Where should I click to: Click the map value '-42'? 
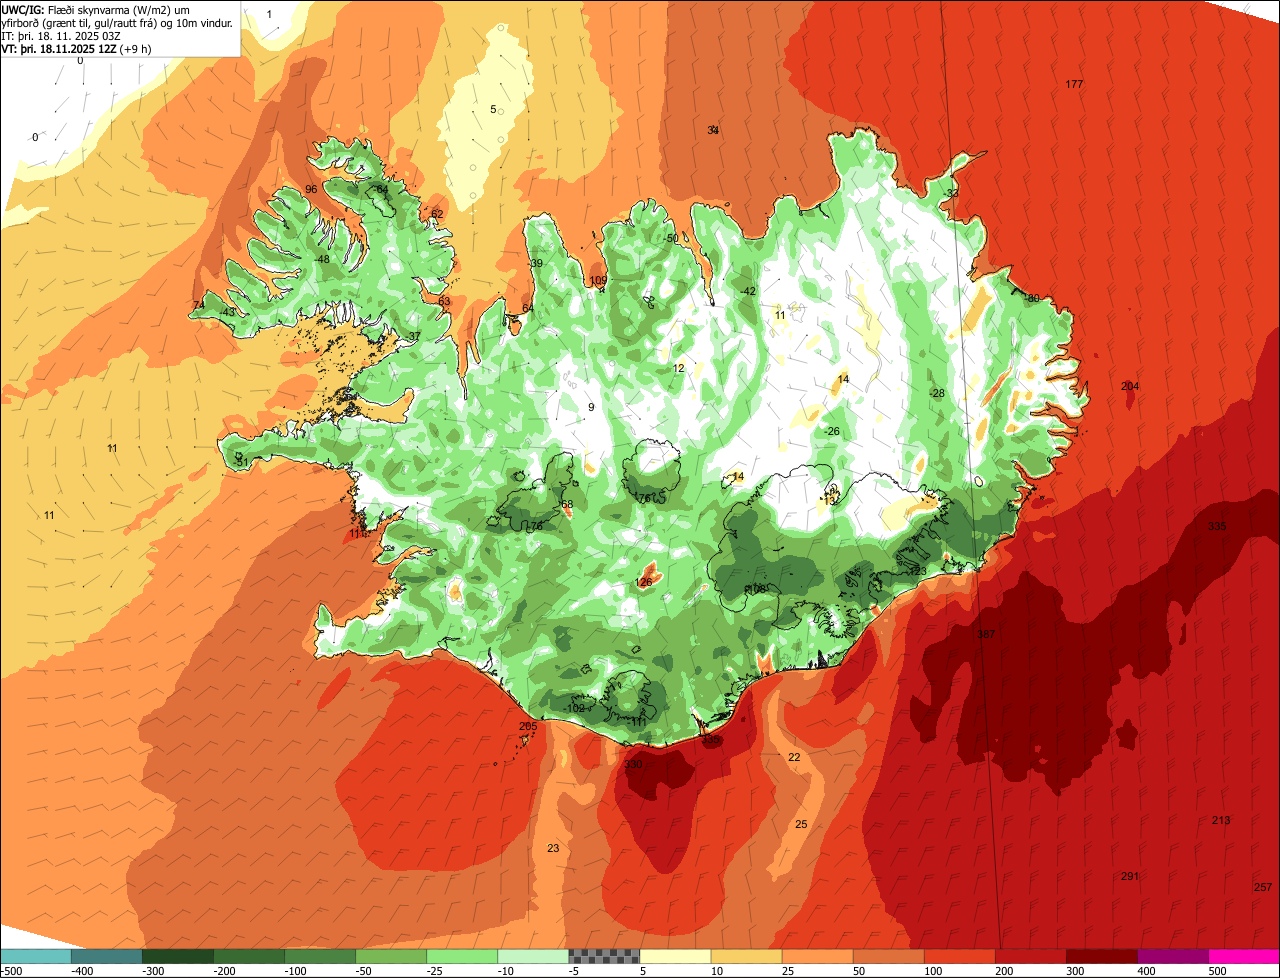[x=748, y=291]
